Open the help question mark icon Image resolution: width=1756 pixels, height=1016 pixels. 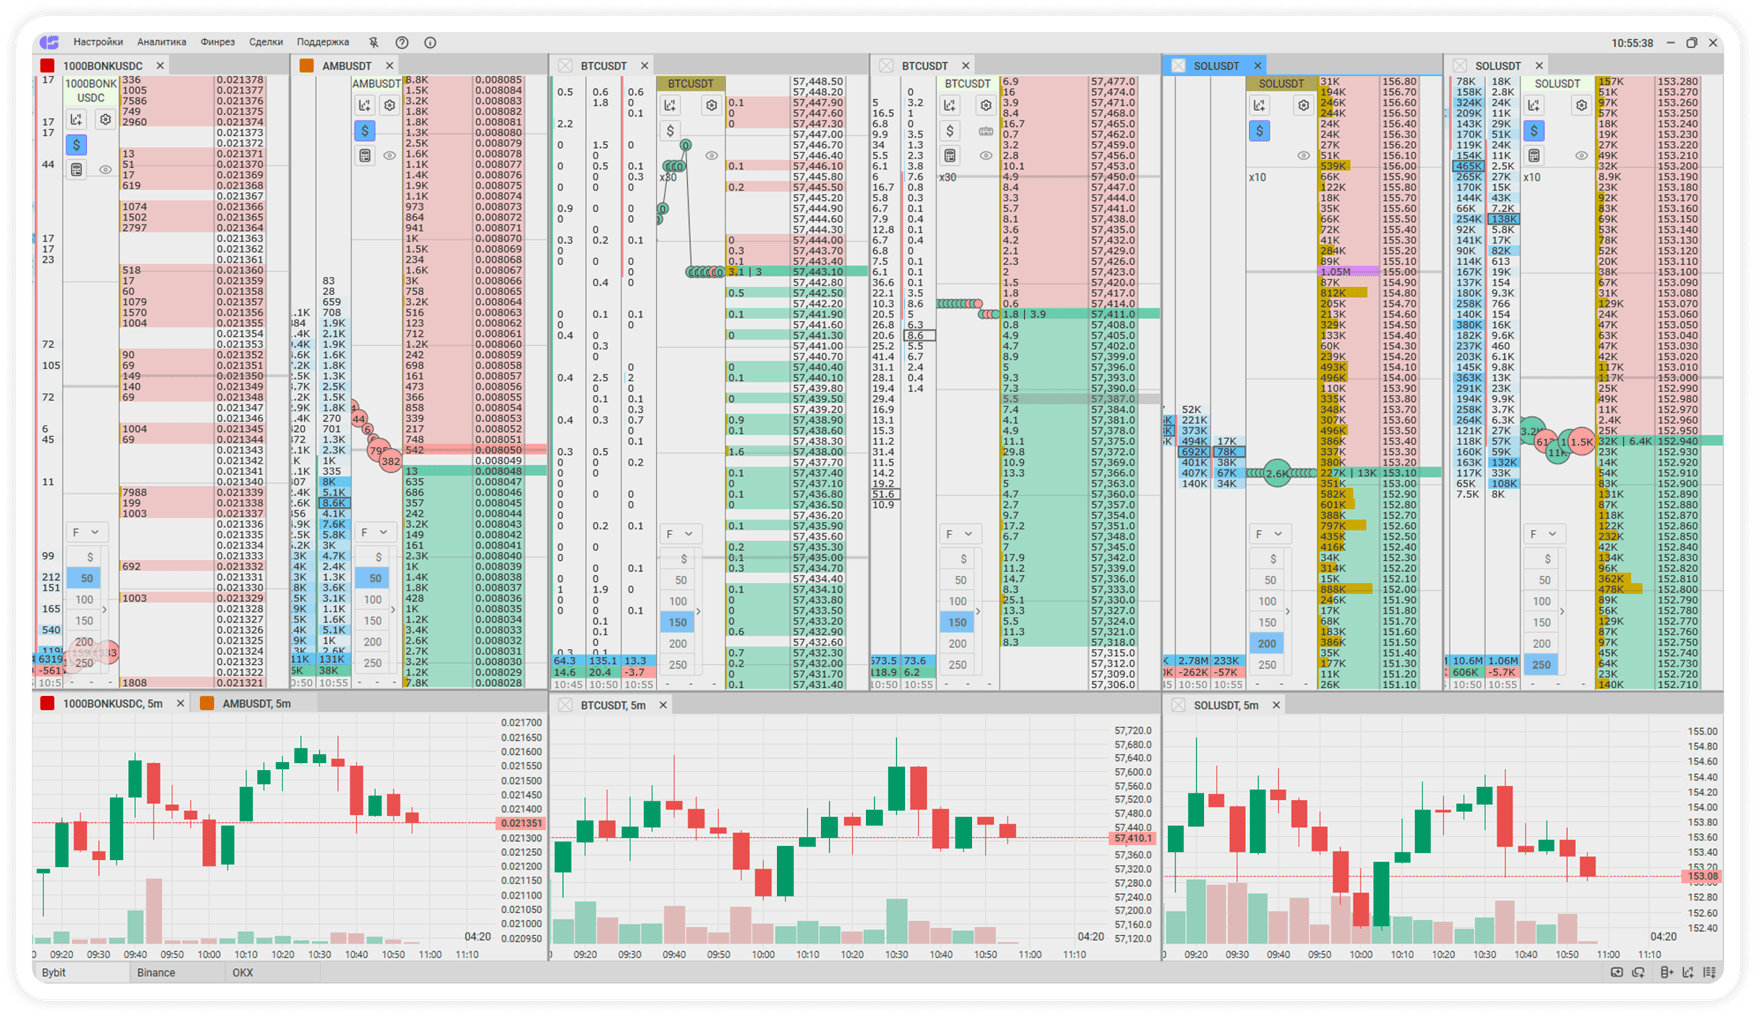(x=402, y=42)
